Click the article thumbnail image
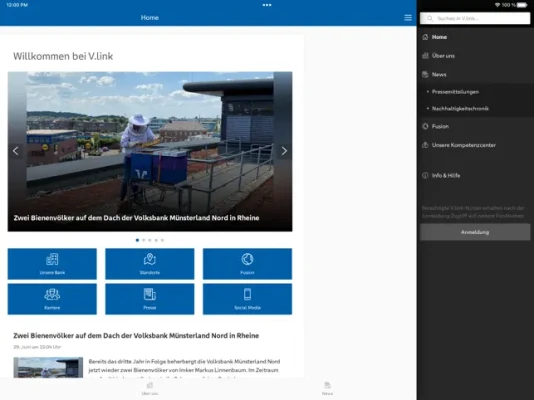Image resolution: width=534 pixels, height=400 pixels. (48, 367)
